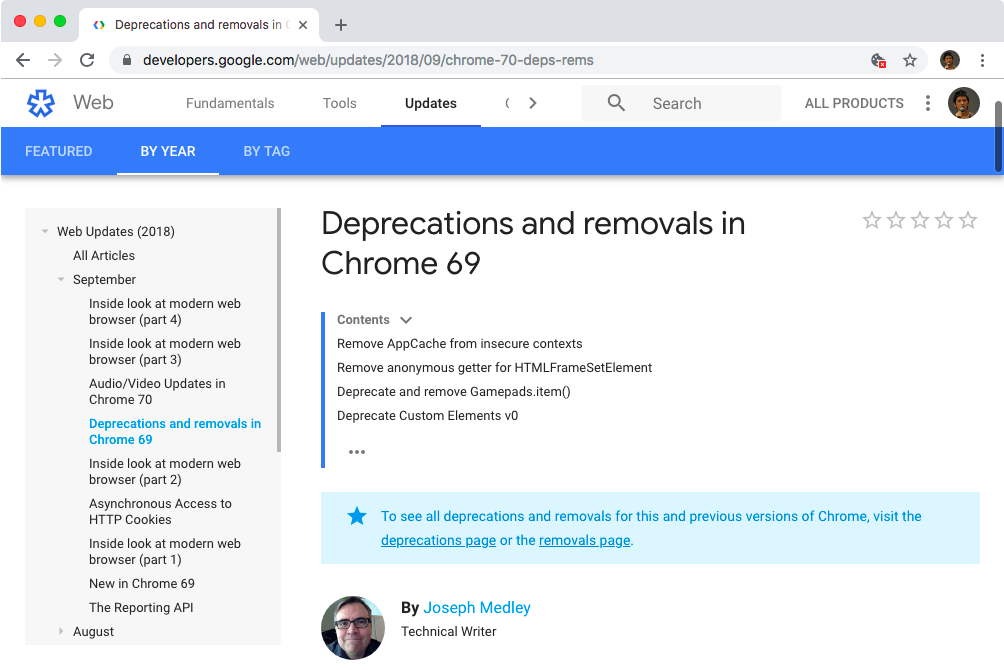The width and height of the screenshot is (1004, 670).
Task: Collapse the September section in sidebar
Action: 60,280
